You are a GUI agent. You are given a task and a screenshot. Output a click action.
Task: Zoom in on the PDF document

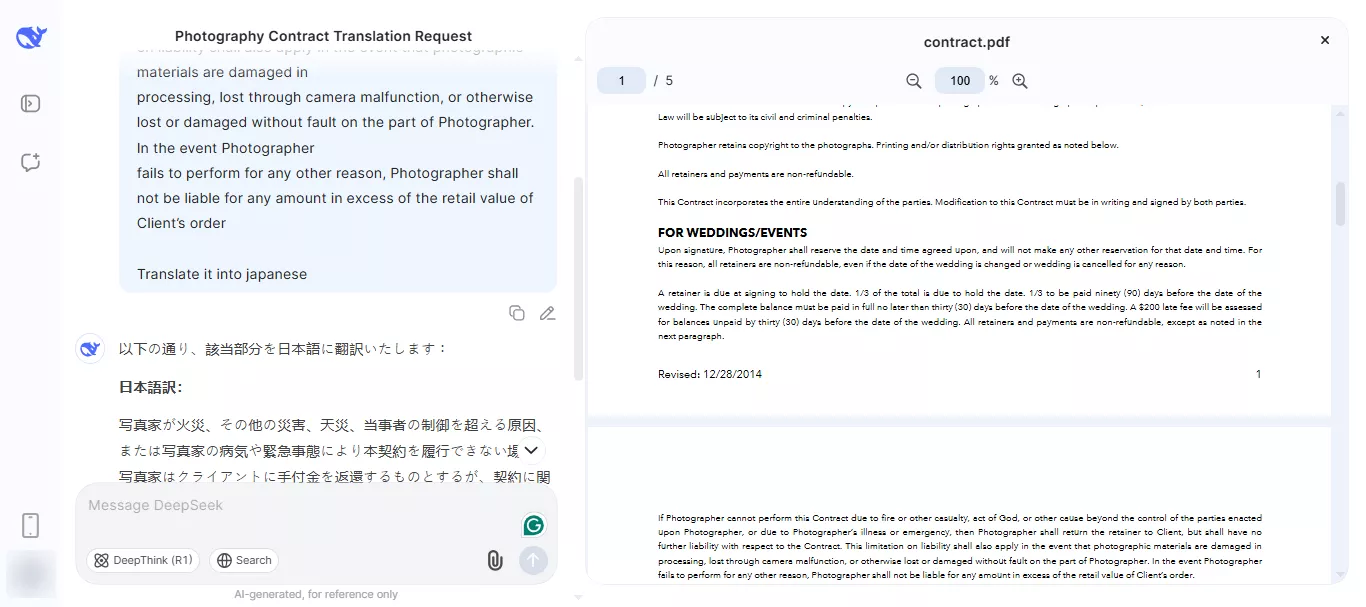click(1020, 80)
